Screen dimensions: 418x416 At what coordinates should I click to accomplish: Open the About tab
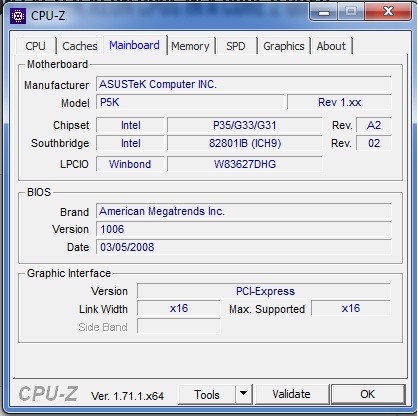[x=331, y=46]
